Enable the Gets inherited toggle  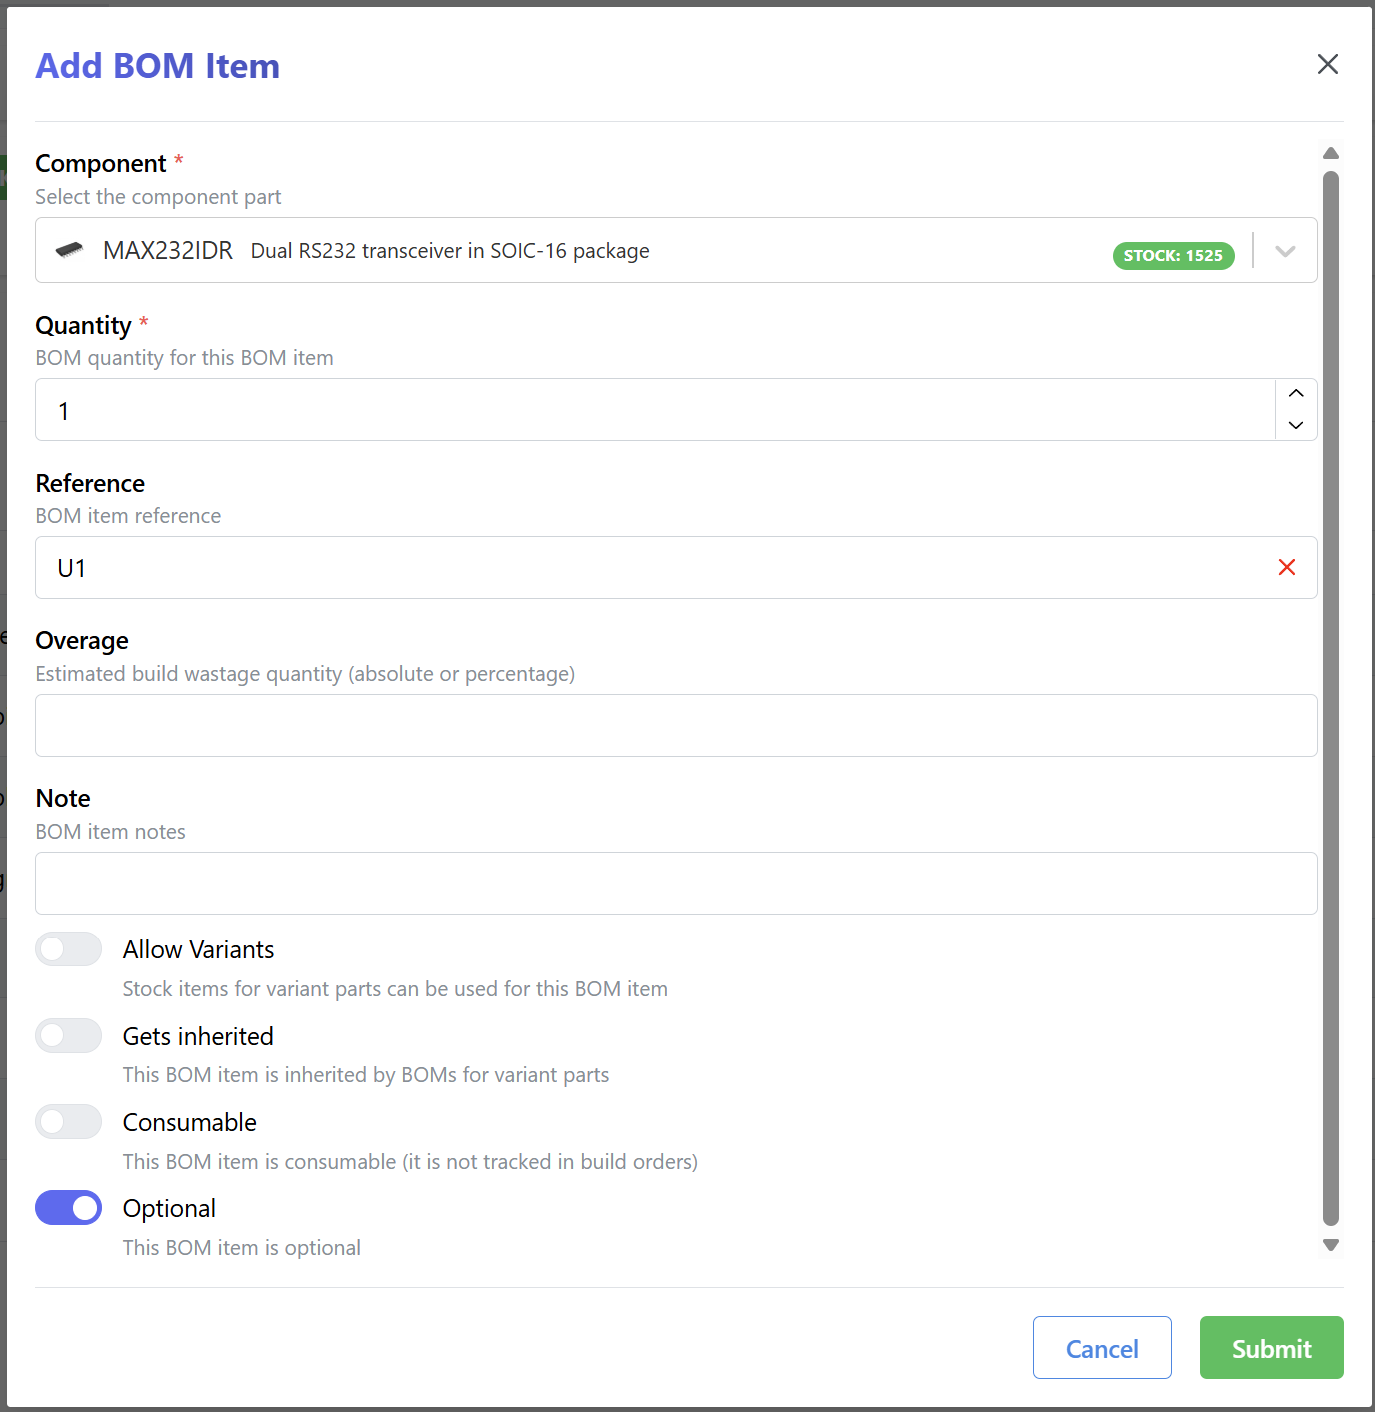click(68, 1035)
